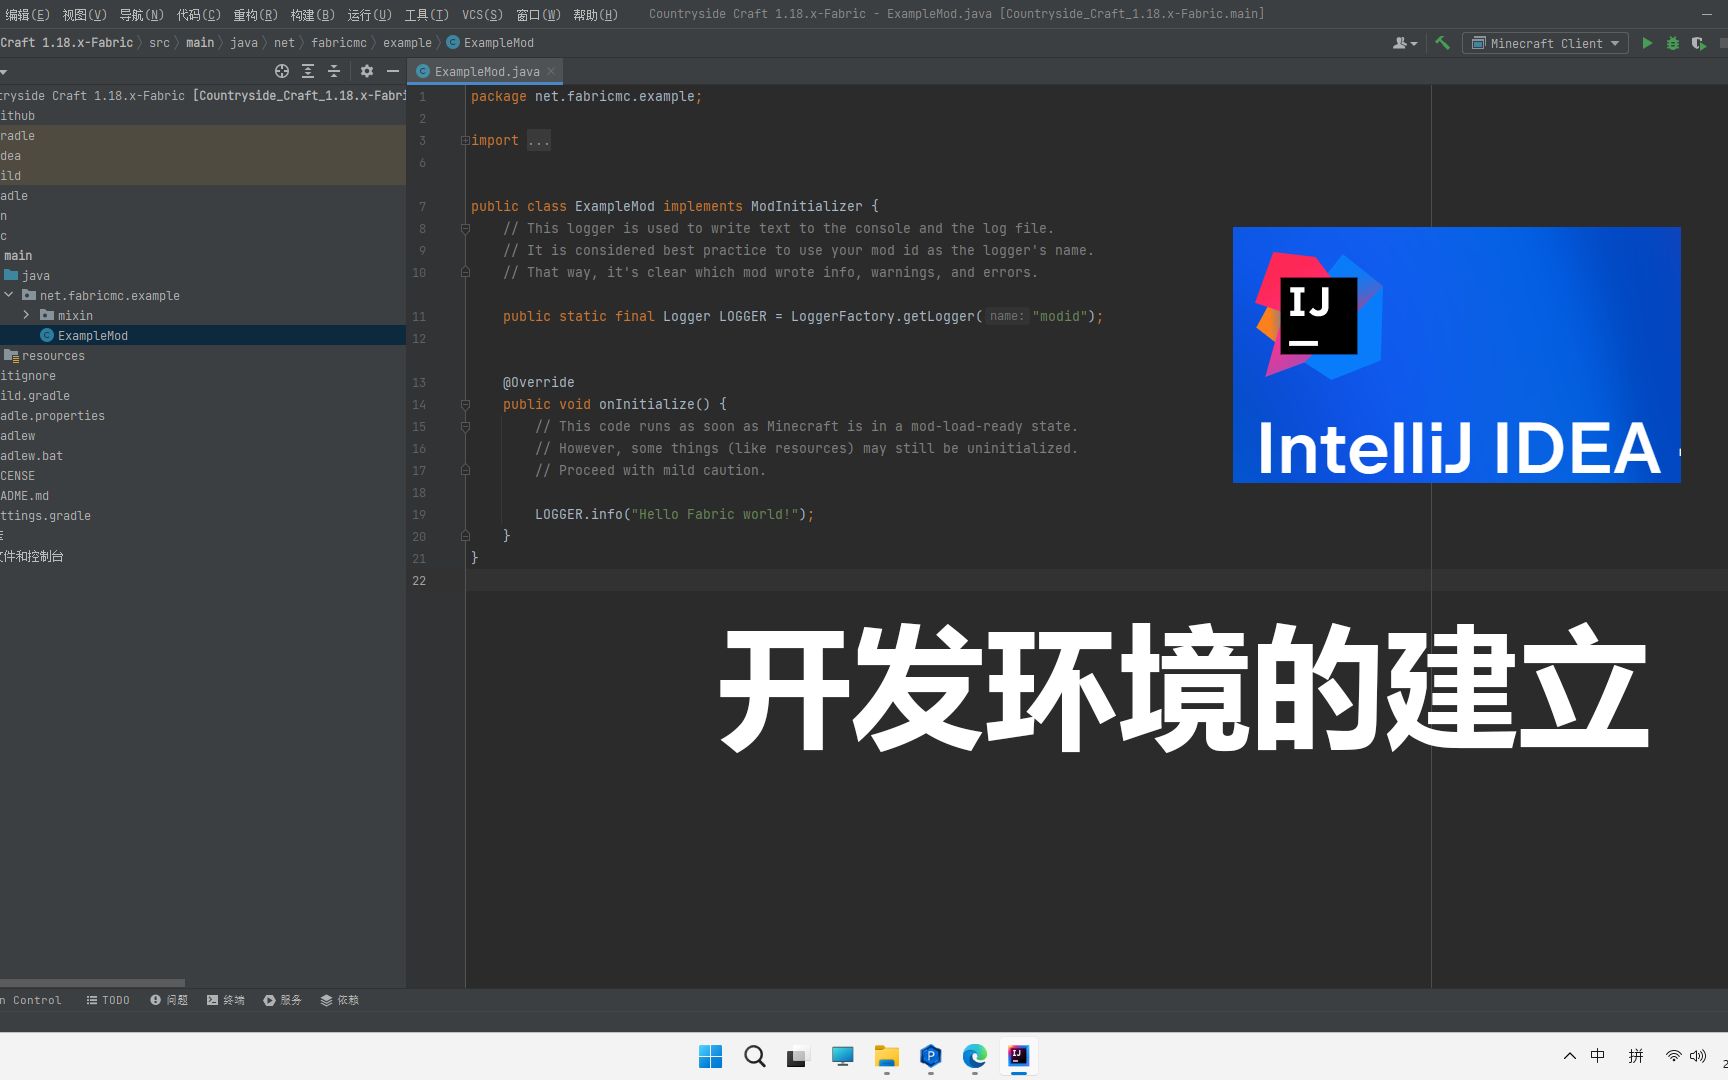The image size is (1728, 1080).
Task: Click ExampleMod in the breadcrumb path
Action: [490, 43]
